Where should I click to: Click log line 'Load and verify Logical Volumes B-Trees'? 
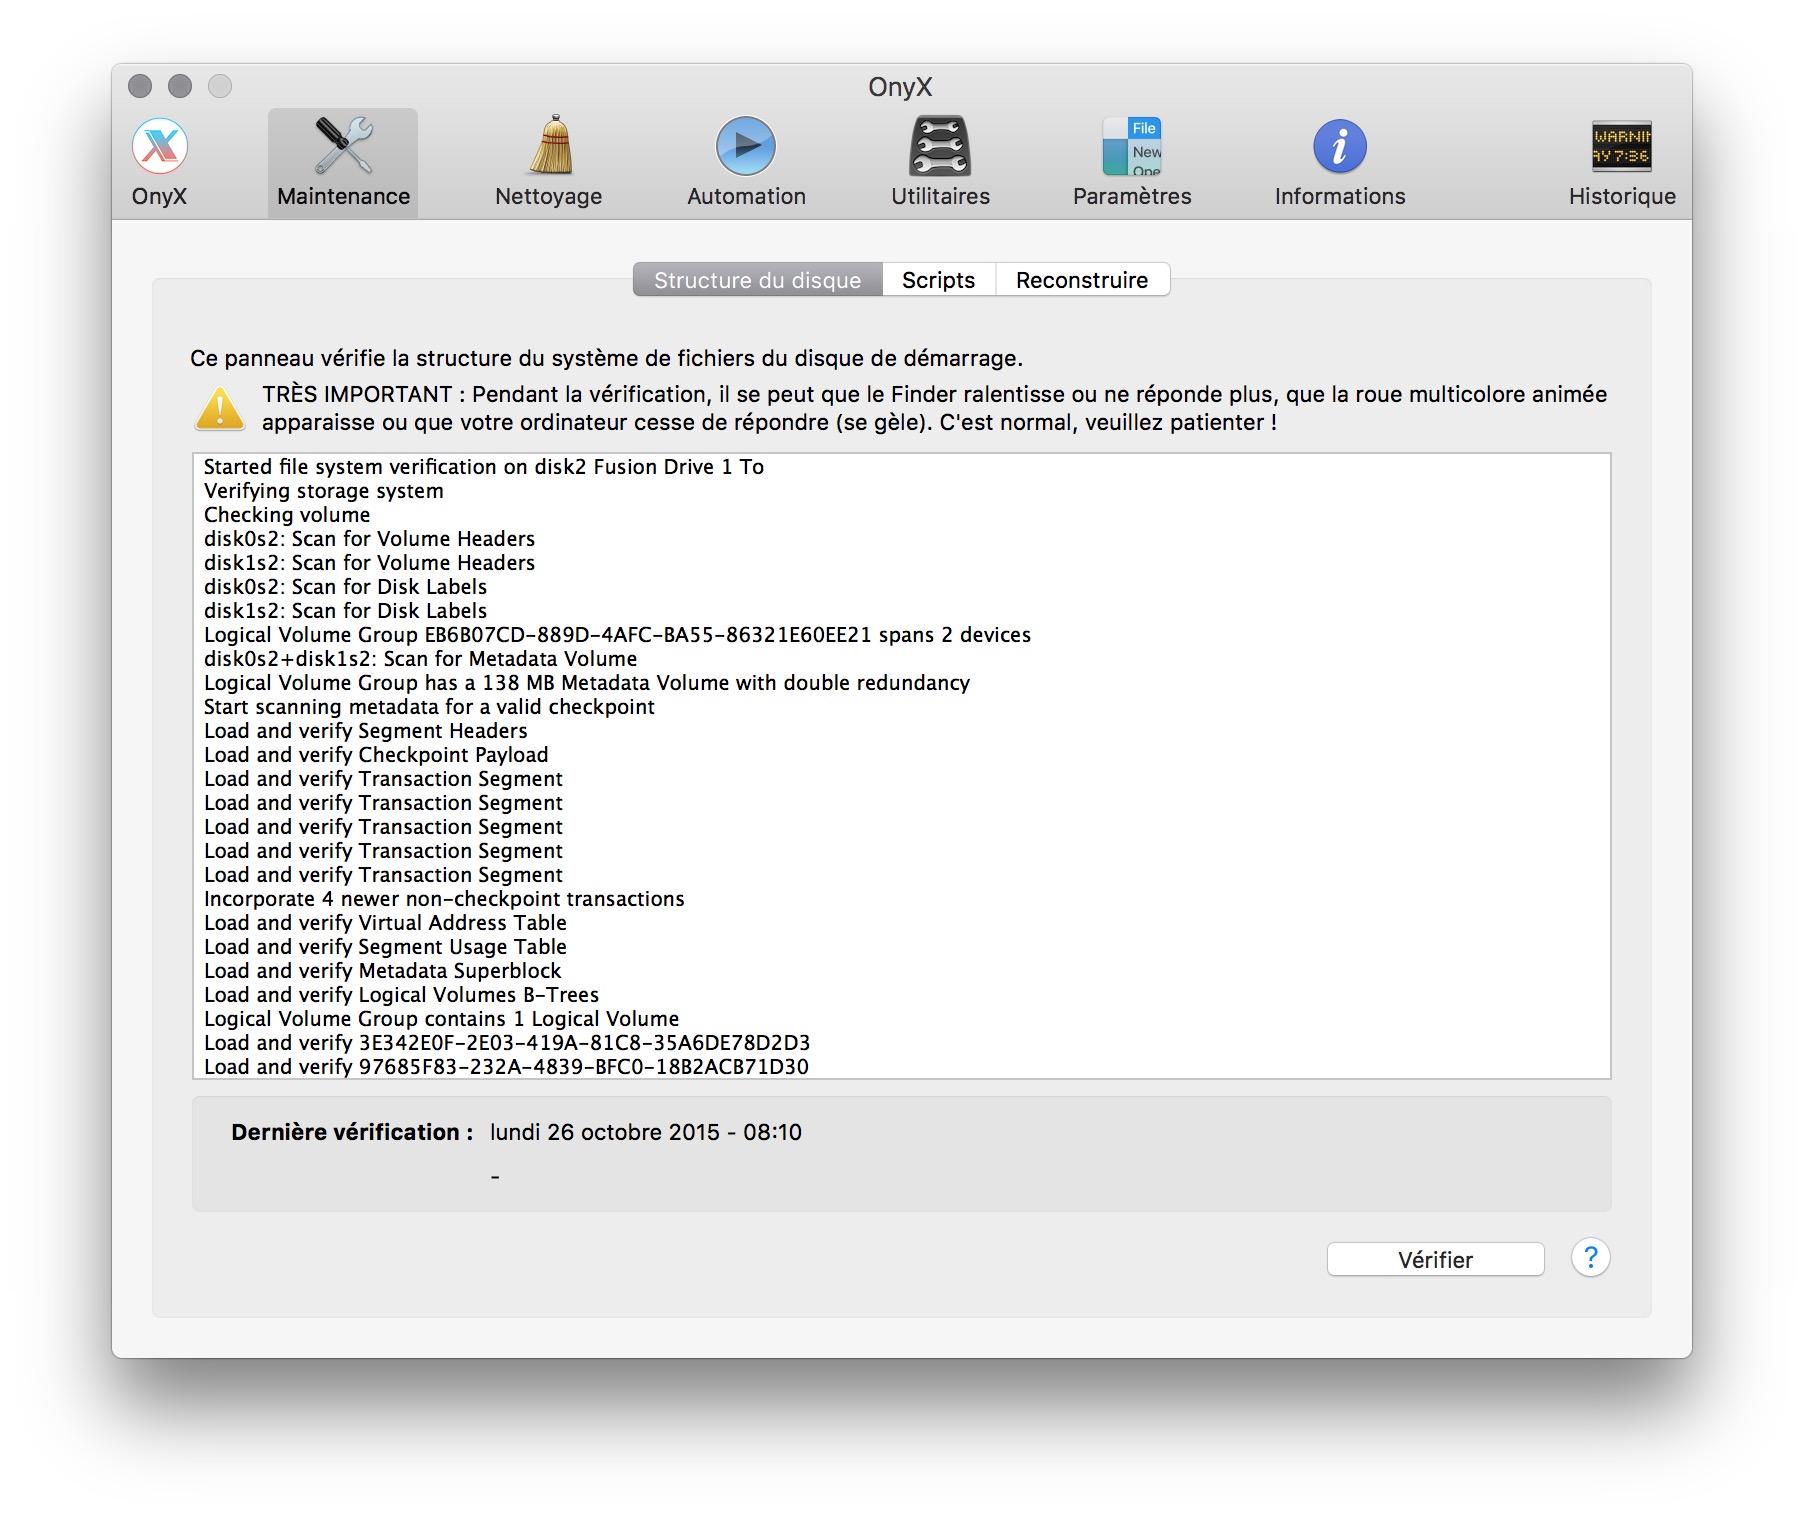click(x=401, y=995)
